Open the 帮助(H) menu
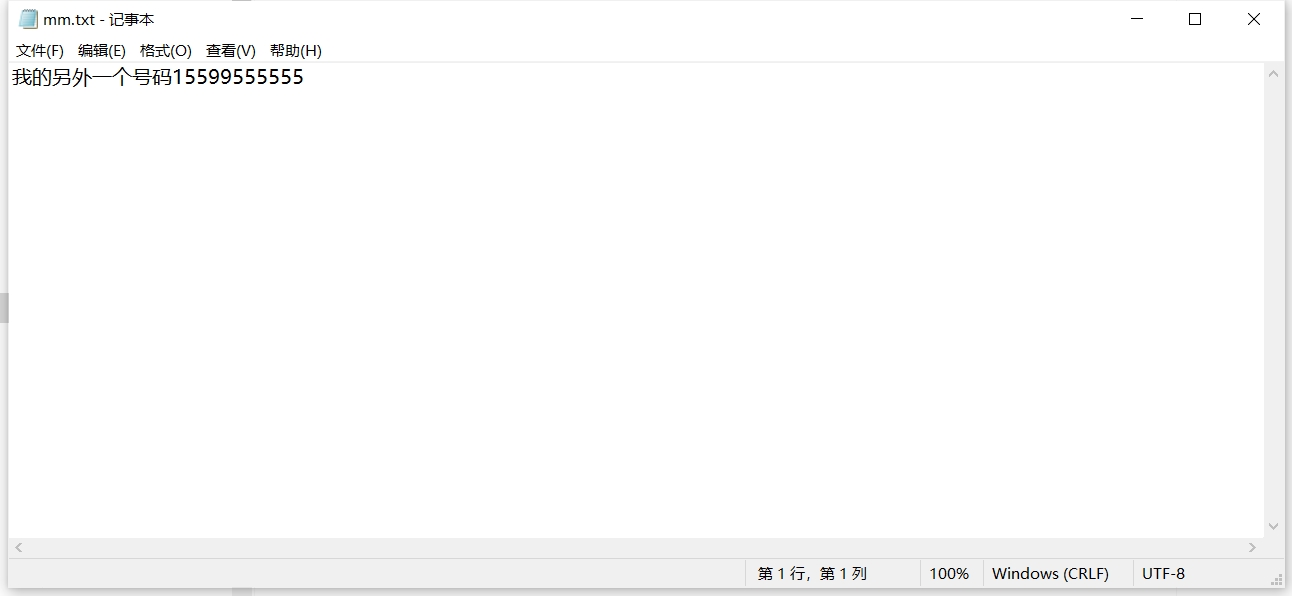This screenshot has width=1292, height=596. click(296, 50)
